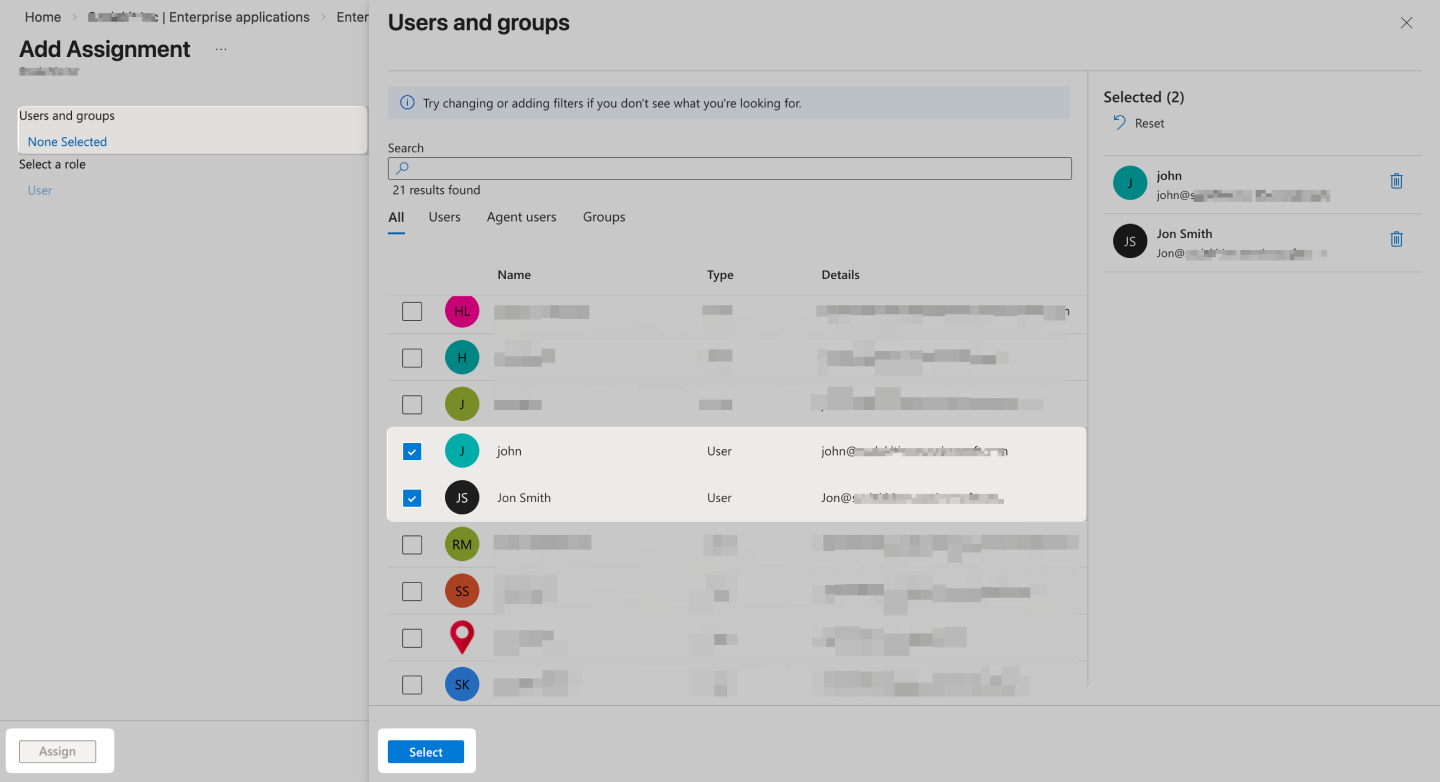Switch to the Groups tab

click(603, 216)
